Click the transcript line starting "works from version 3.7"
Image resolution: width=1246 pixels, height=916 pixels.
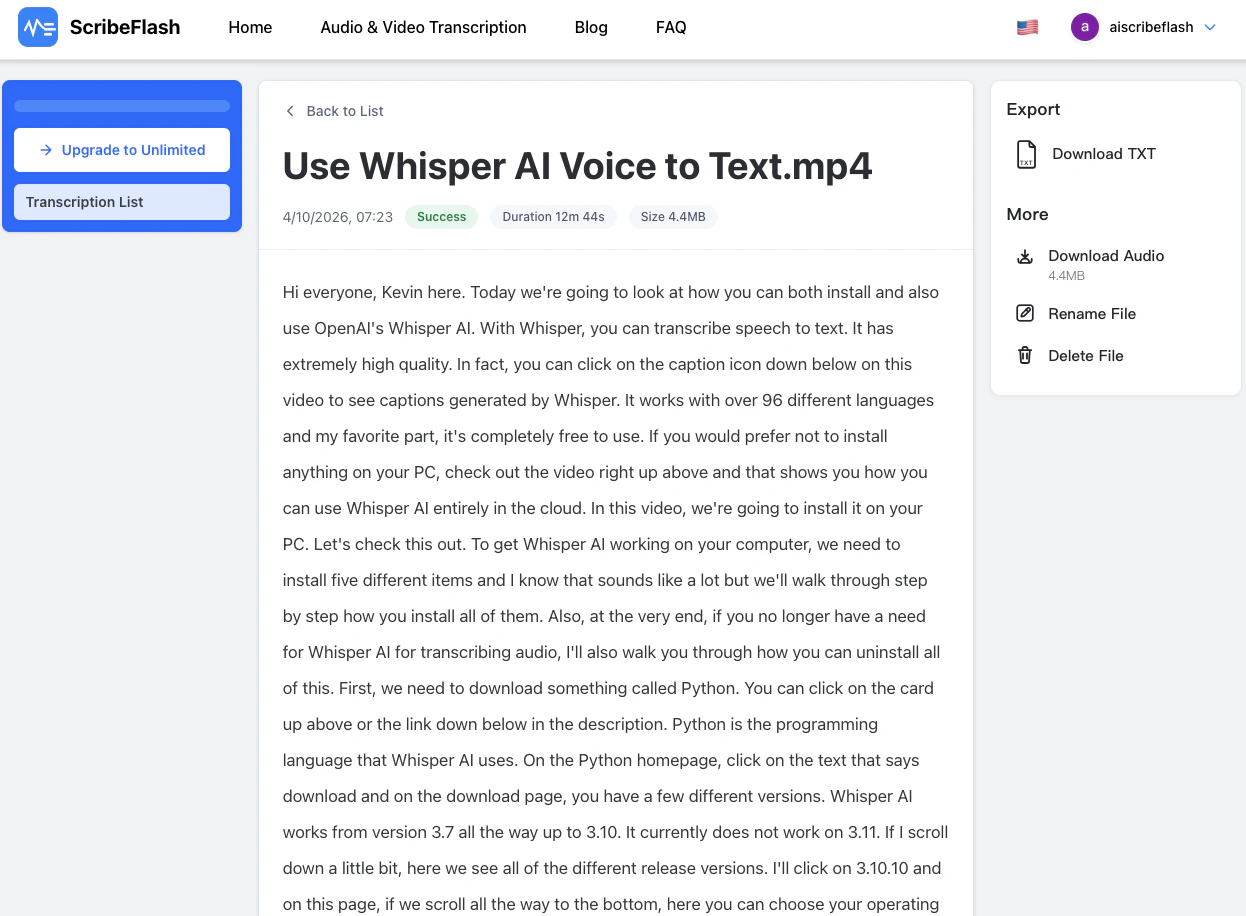click(615, 833)
